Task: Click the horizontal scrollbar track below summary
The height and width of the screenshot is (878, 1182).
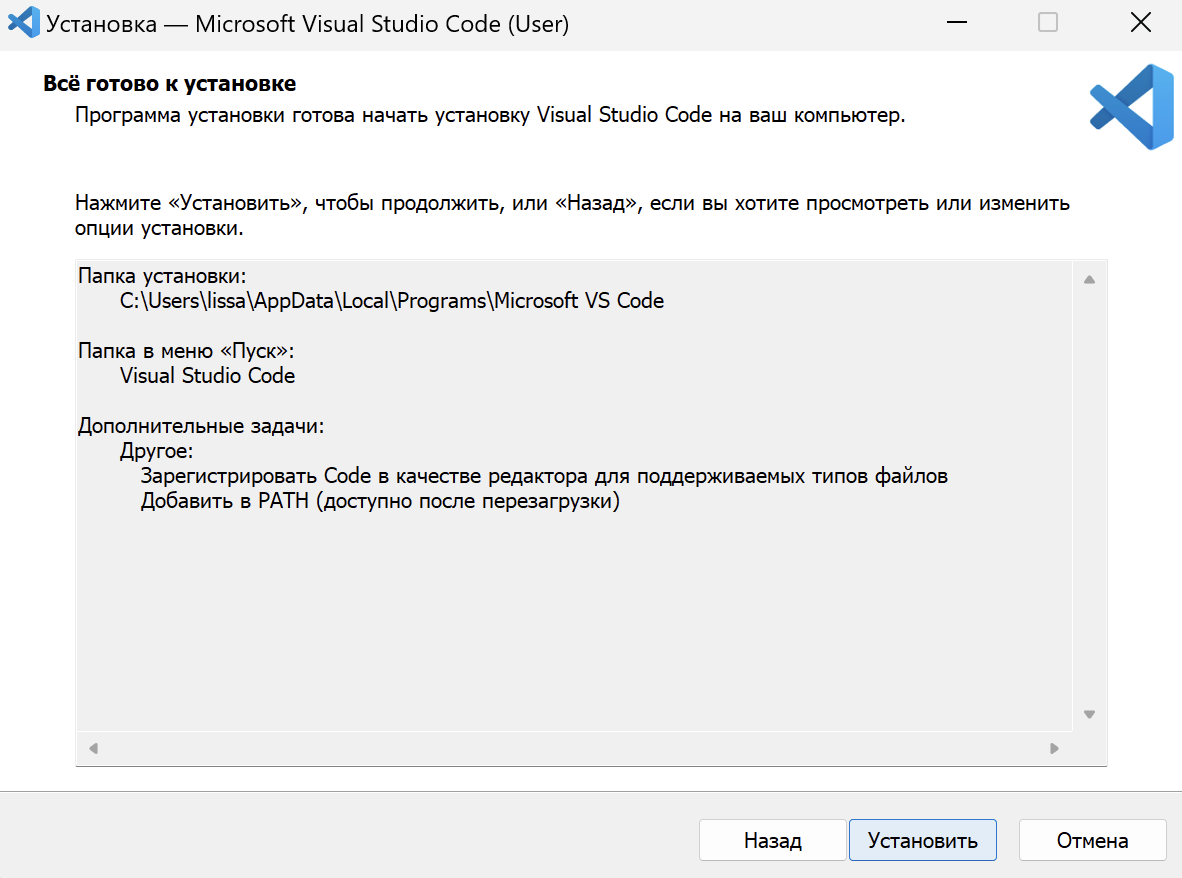Action: [570, 748]
